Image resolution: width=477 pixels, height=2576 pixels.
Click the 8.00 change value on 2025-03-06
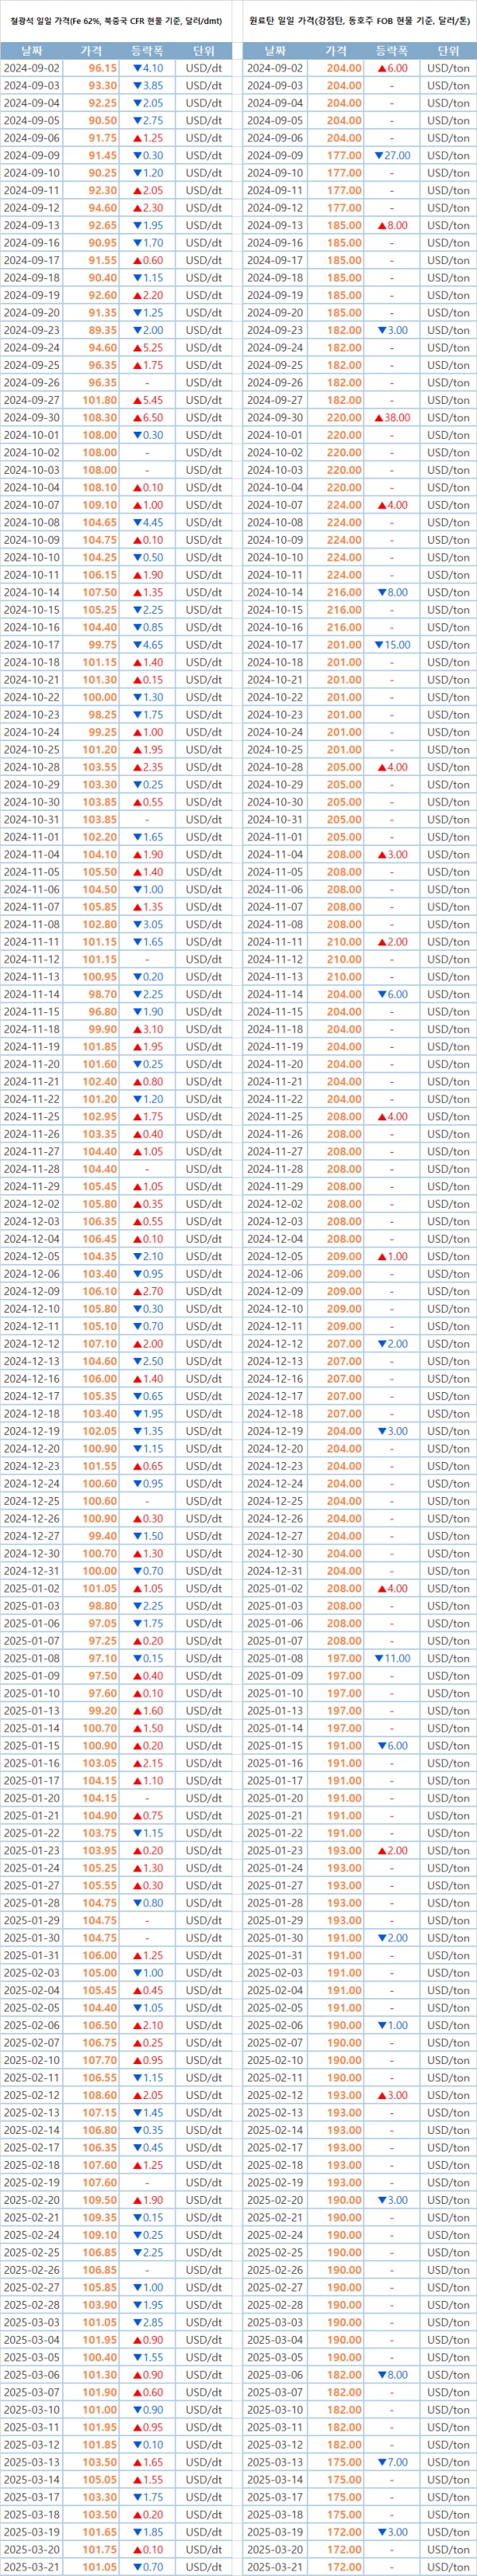396,2375
